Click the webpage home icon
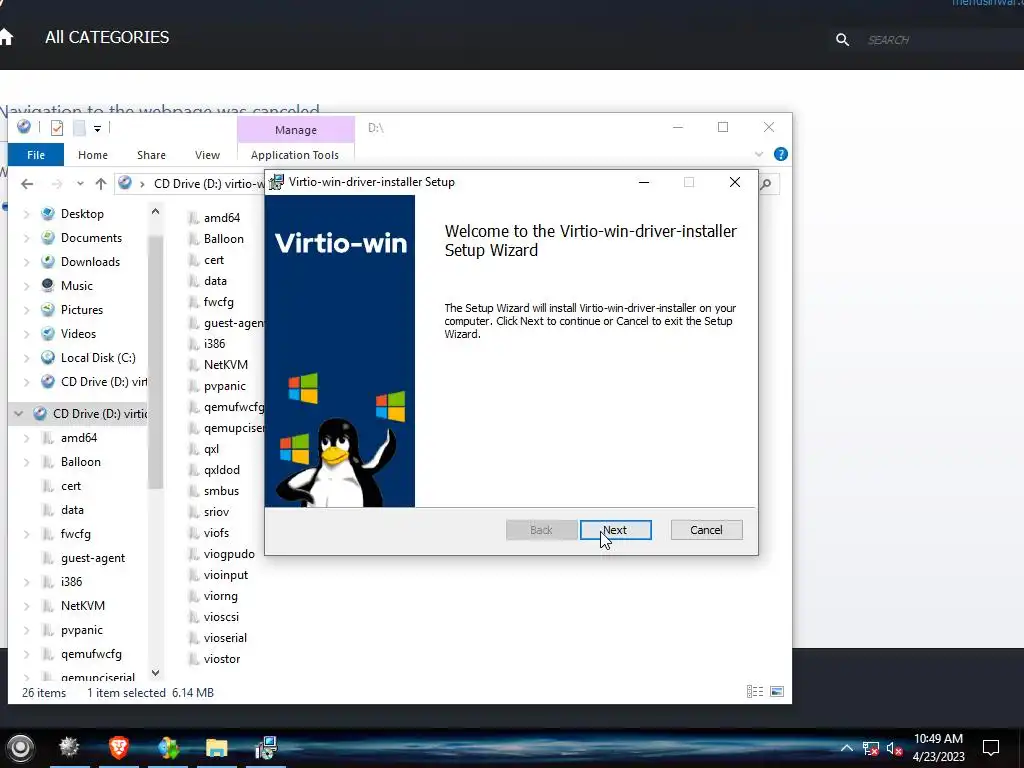 [x=7, y=37]
